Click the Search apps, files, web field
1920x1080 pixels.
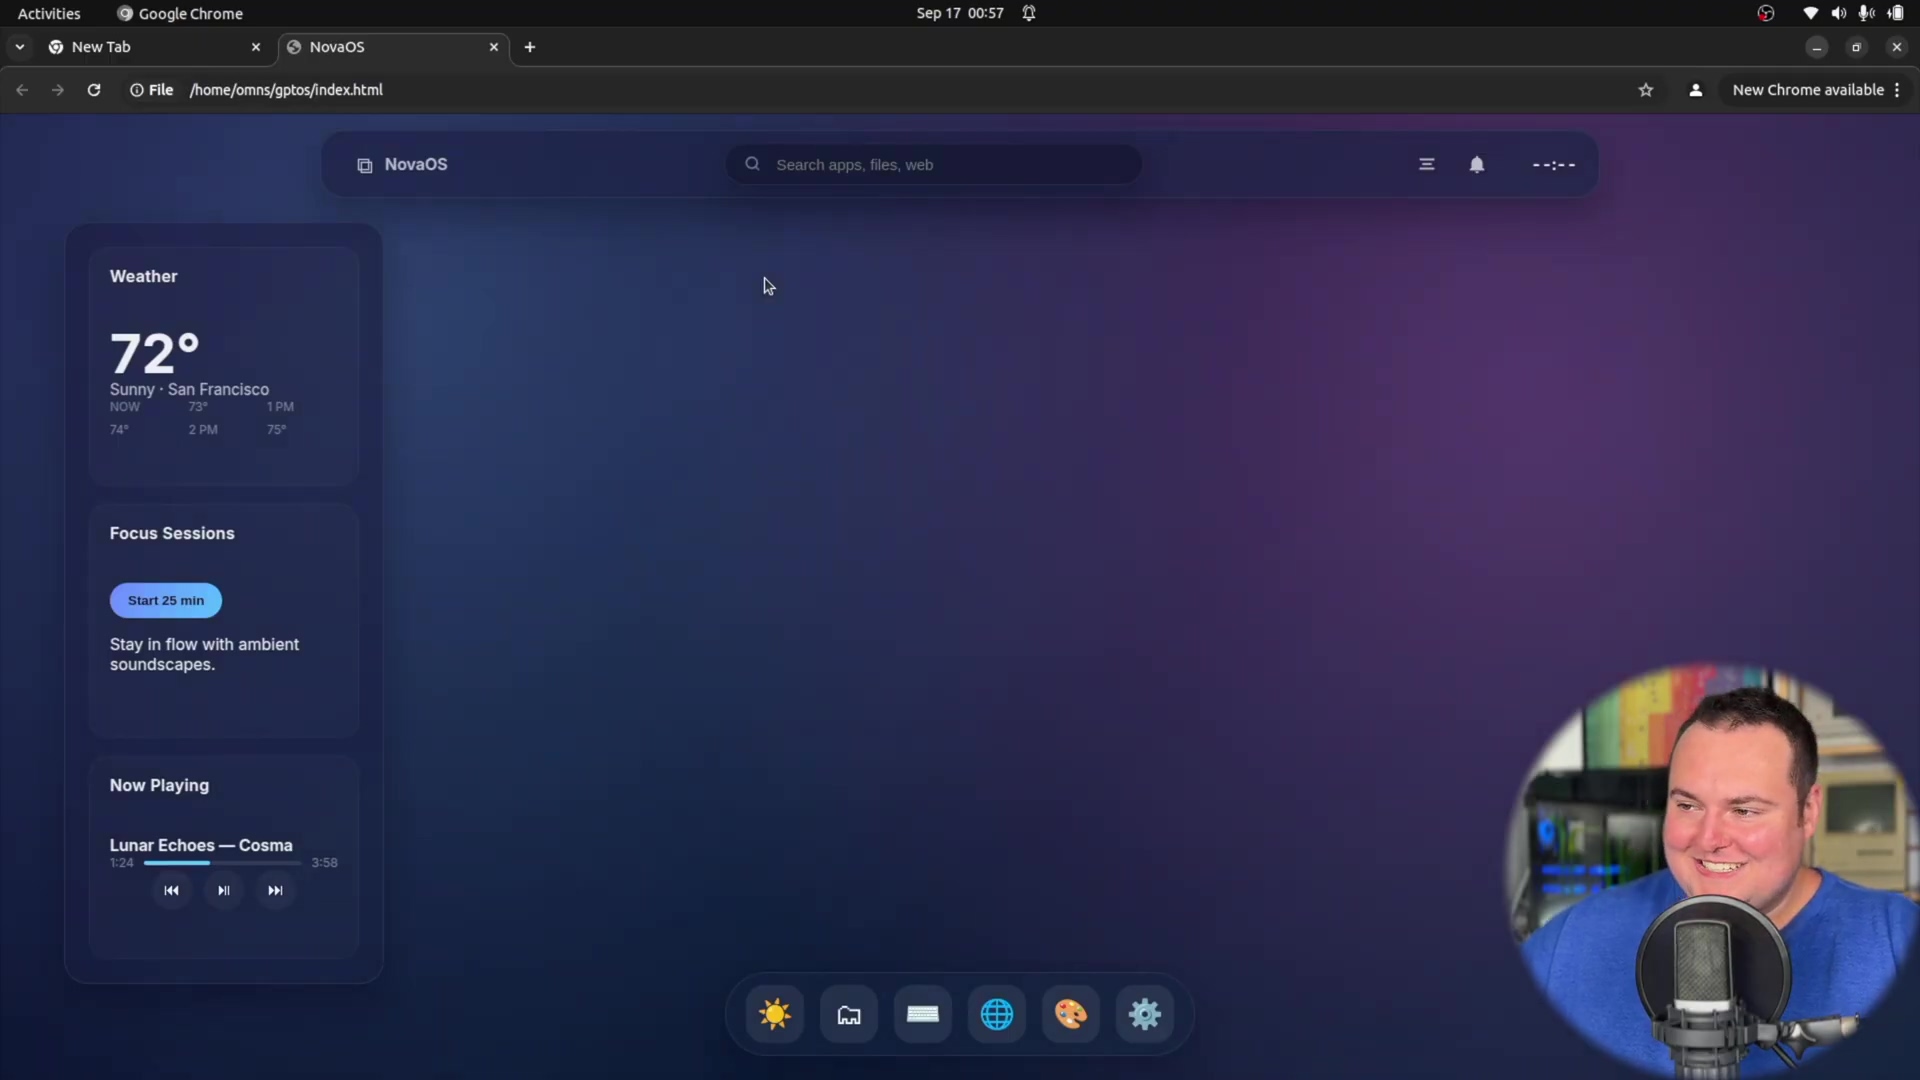click(x=934, y=164)
